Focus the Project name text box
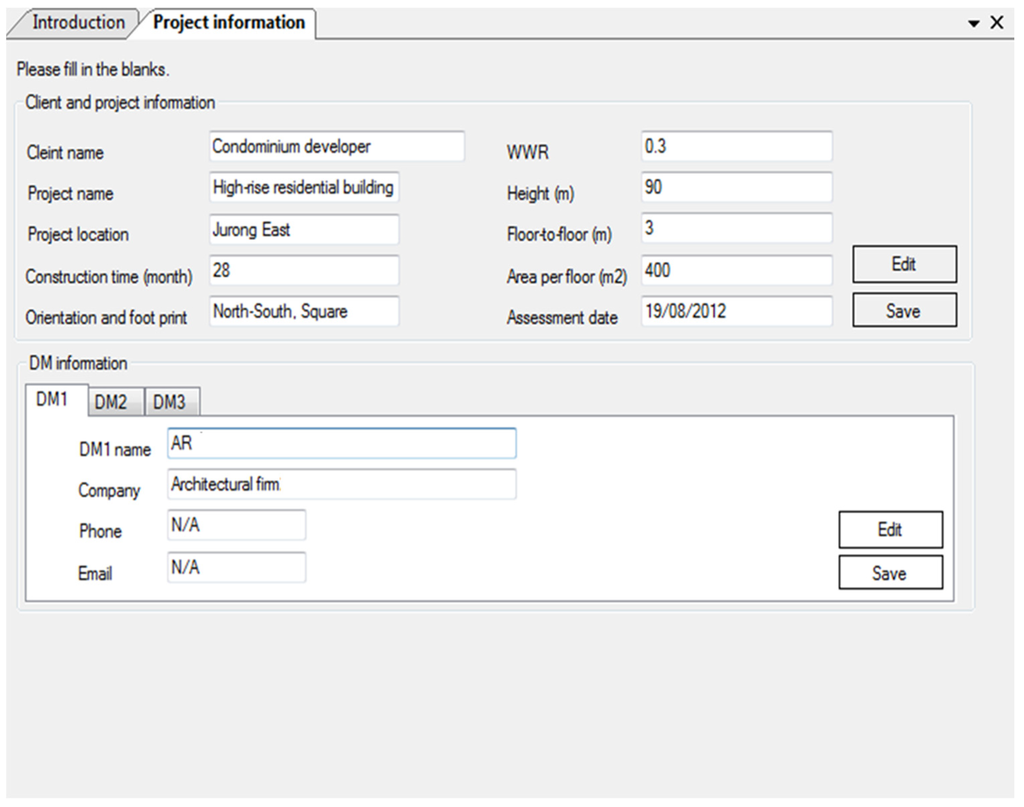The width and height of the screenshot is (1024, 807). tap(304, 188)
